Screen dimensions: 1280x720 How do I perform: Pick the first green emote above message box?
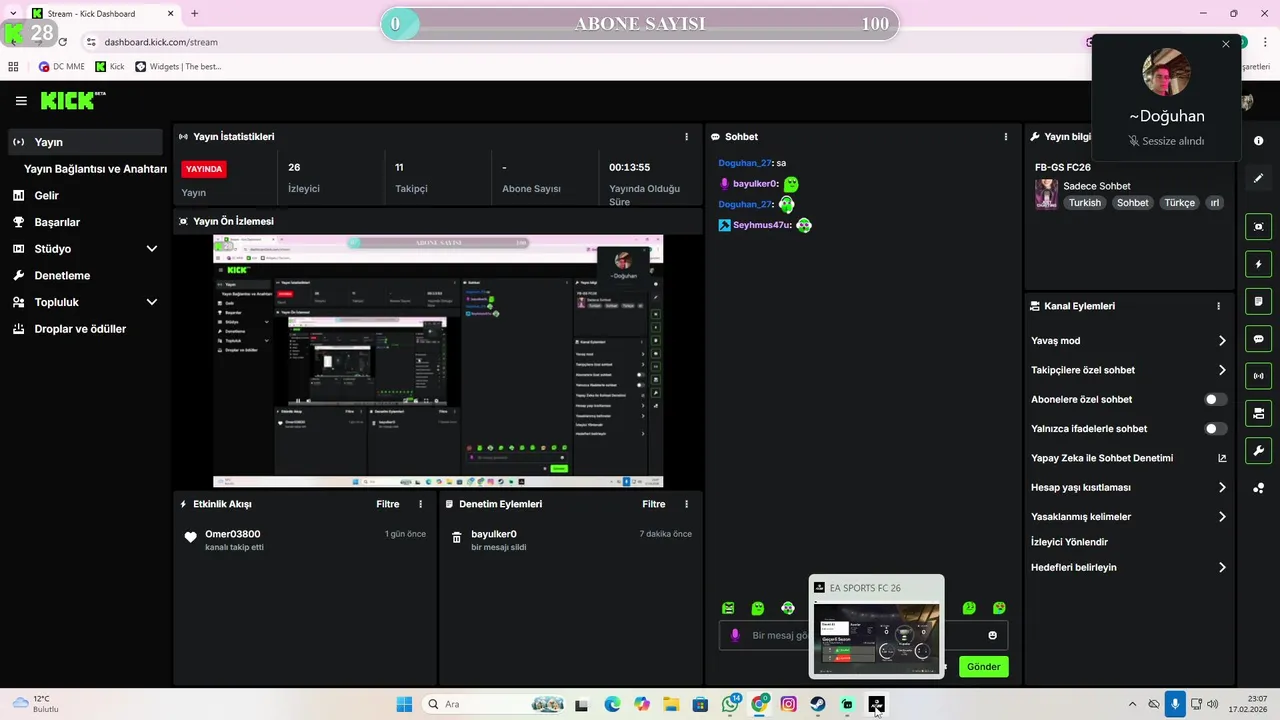728,608
